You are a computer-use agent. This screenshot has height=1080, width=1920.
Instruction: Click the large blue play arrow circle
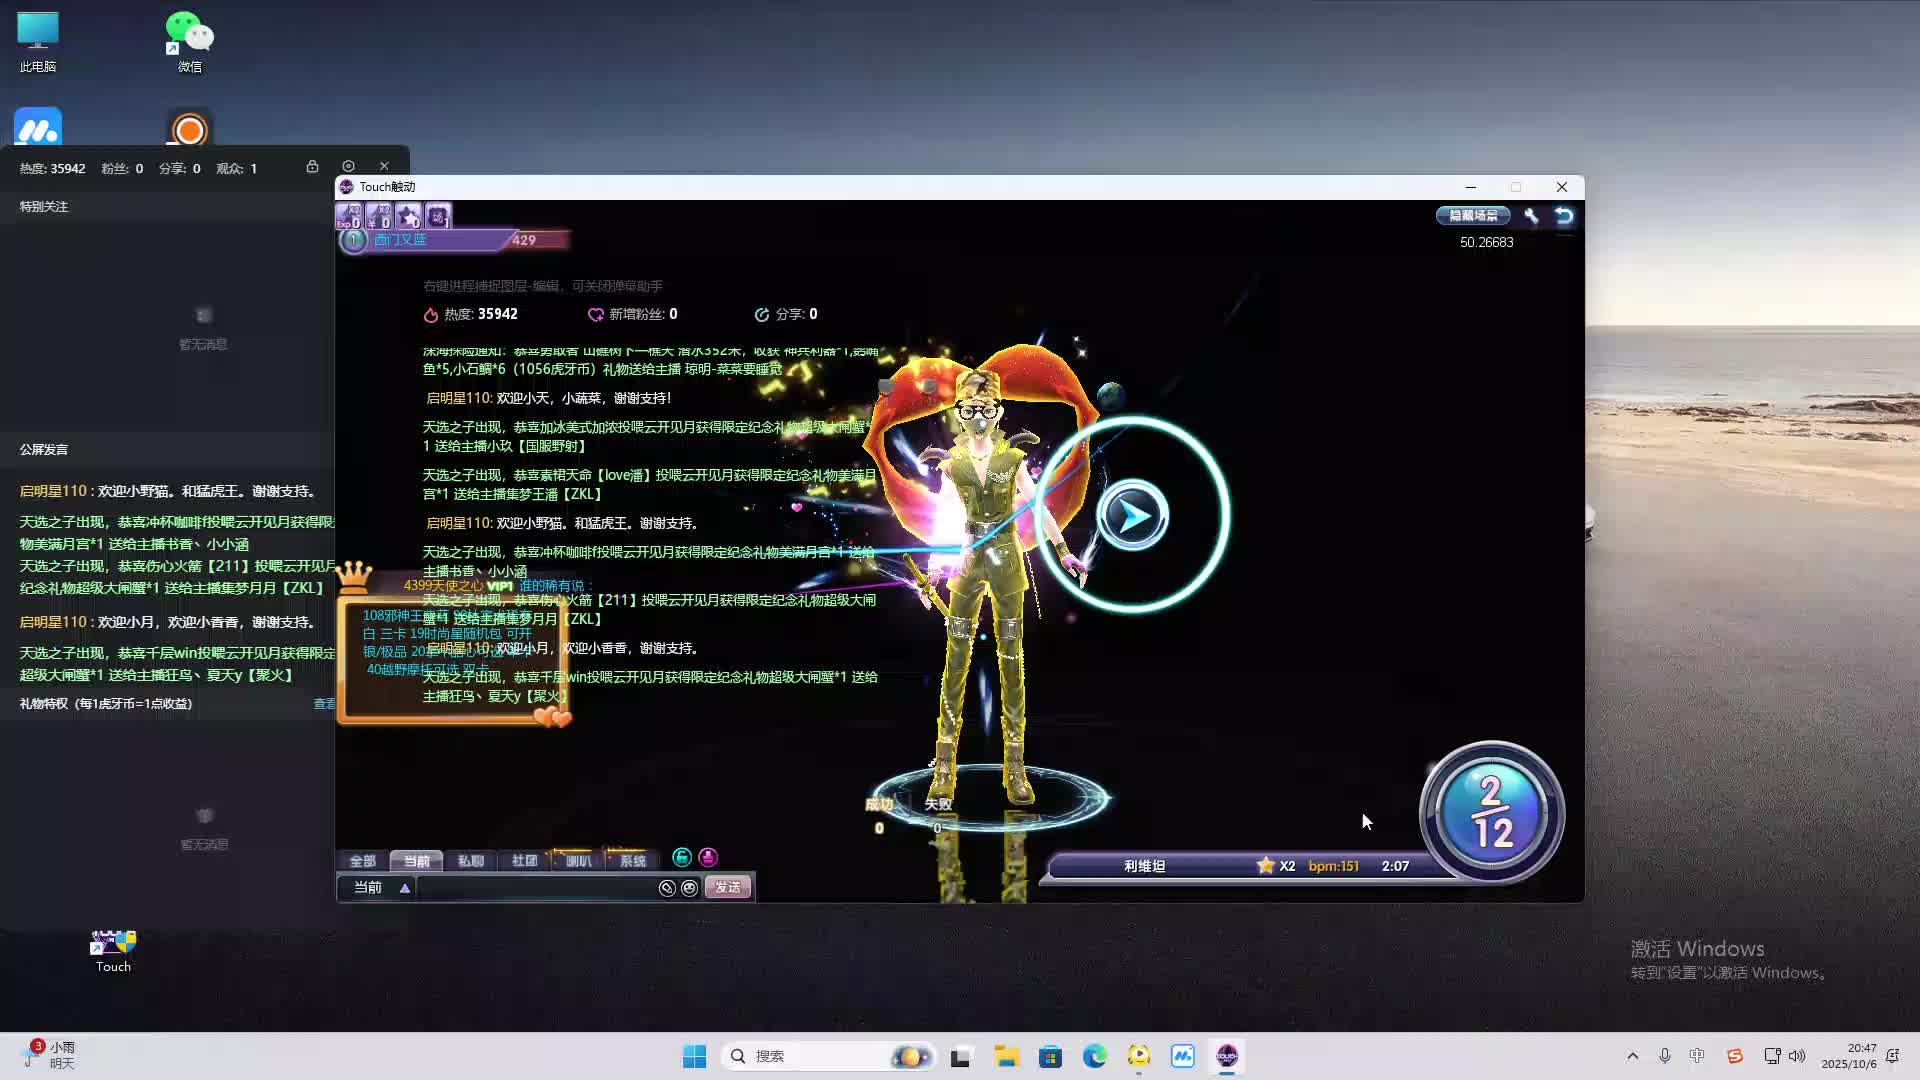pyautogui.click(x=1132, y=516)
